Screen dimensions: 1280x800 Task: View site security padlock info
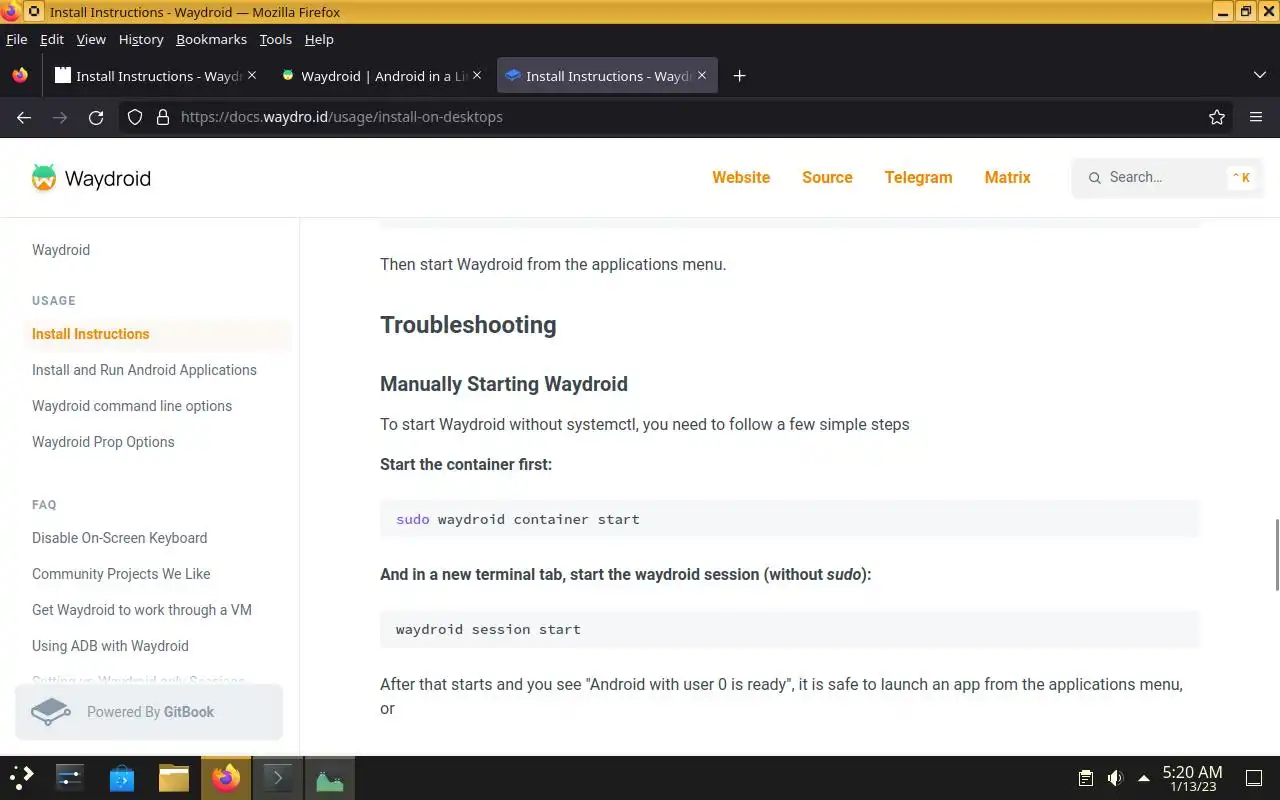[x=163, y=117]
